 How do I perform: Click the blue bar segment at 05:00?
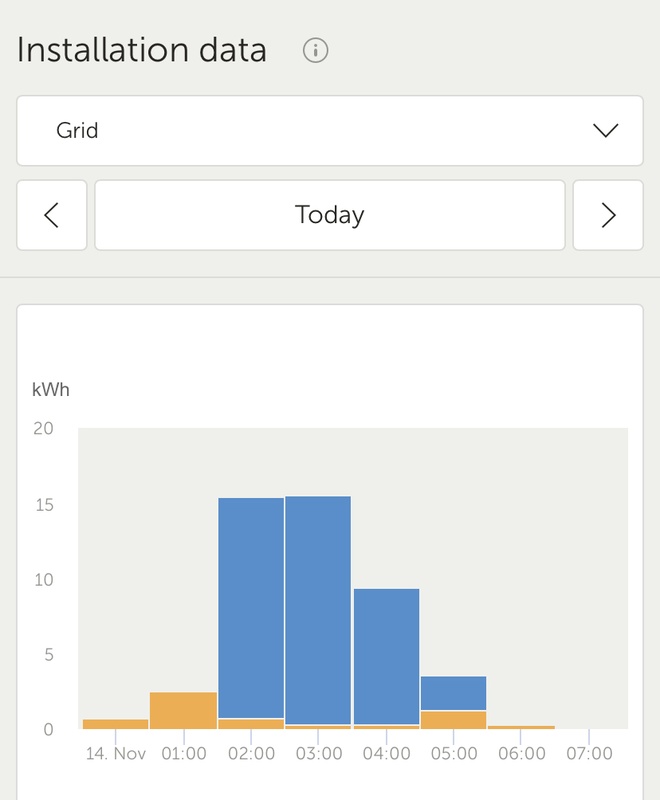click(453, 693)
